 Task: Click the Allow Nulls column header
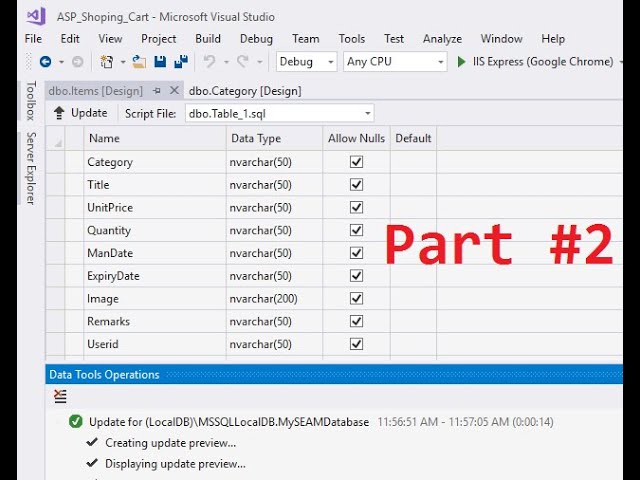(356, 138)
